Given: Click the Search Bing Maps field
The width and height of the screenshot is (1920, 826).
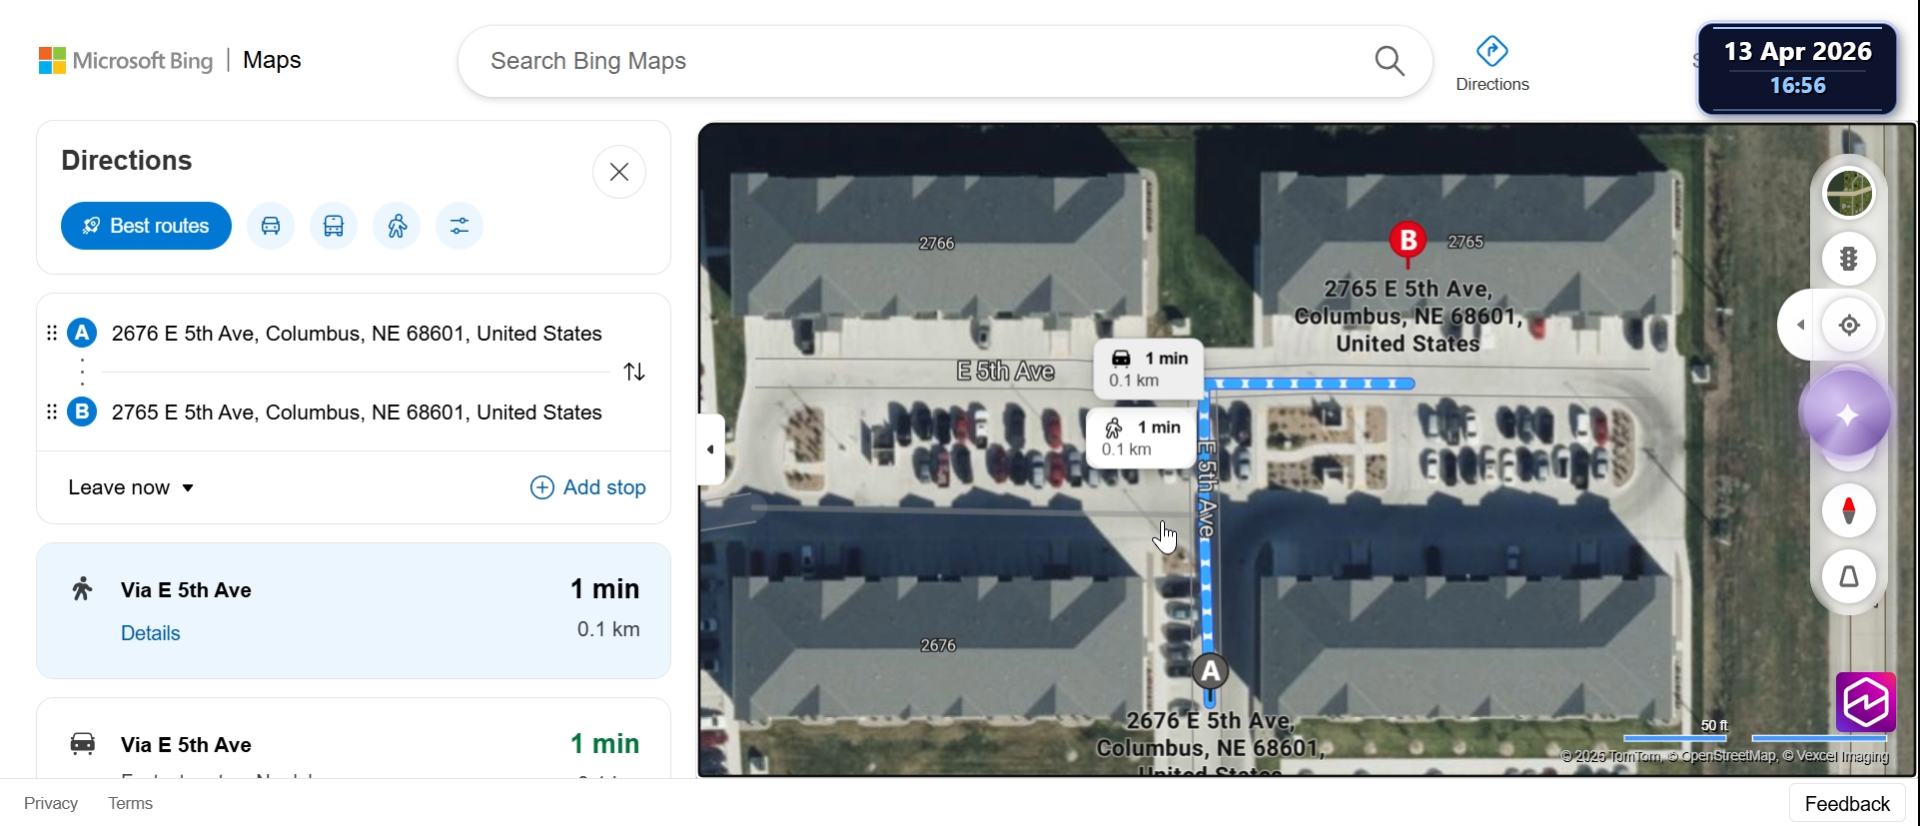Looking at the screenshot, I should point(925,61).
